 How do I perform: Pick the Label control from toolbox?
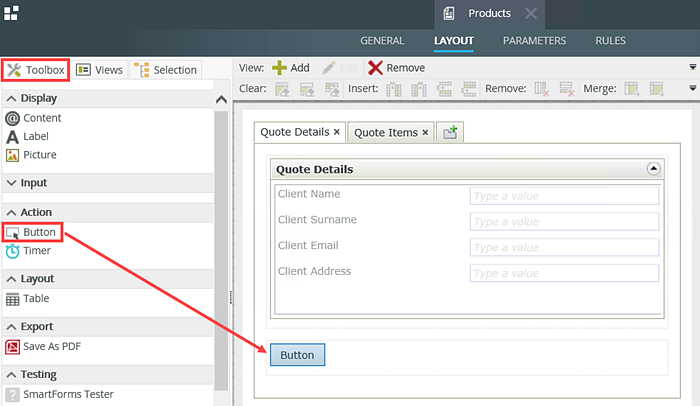[x=36, y=136]
